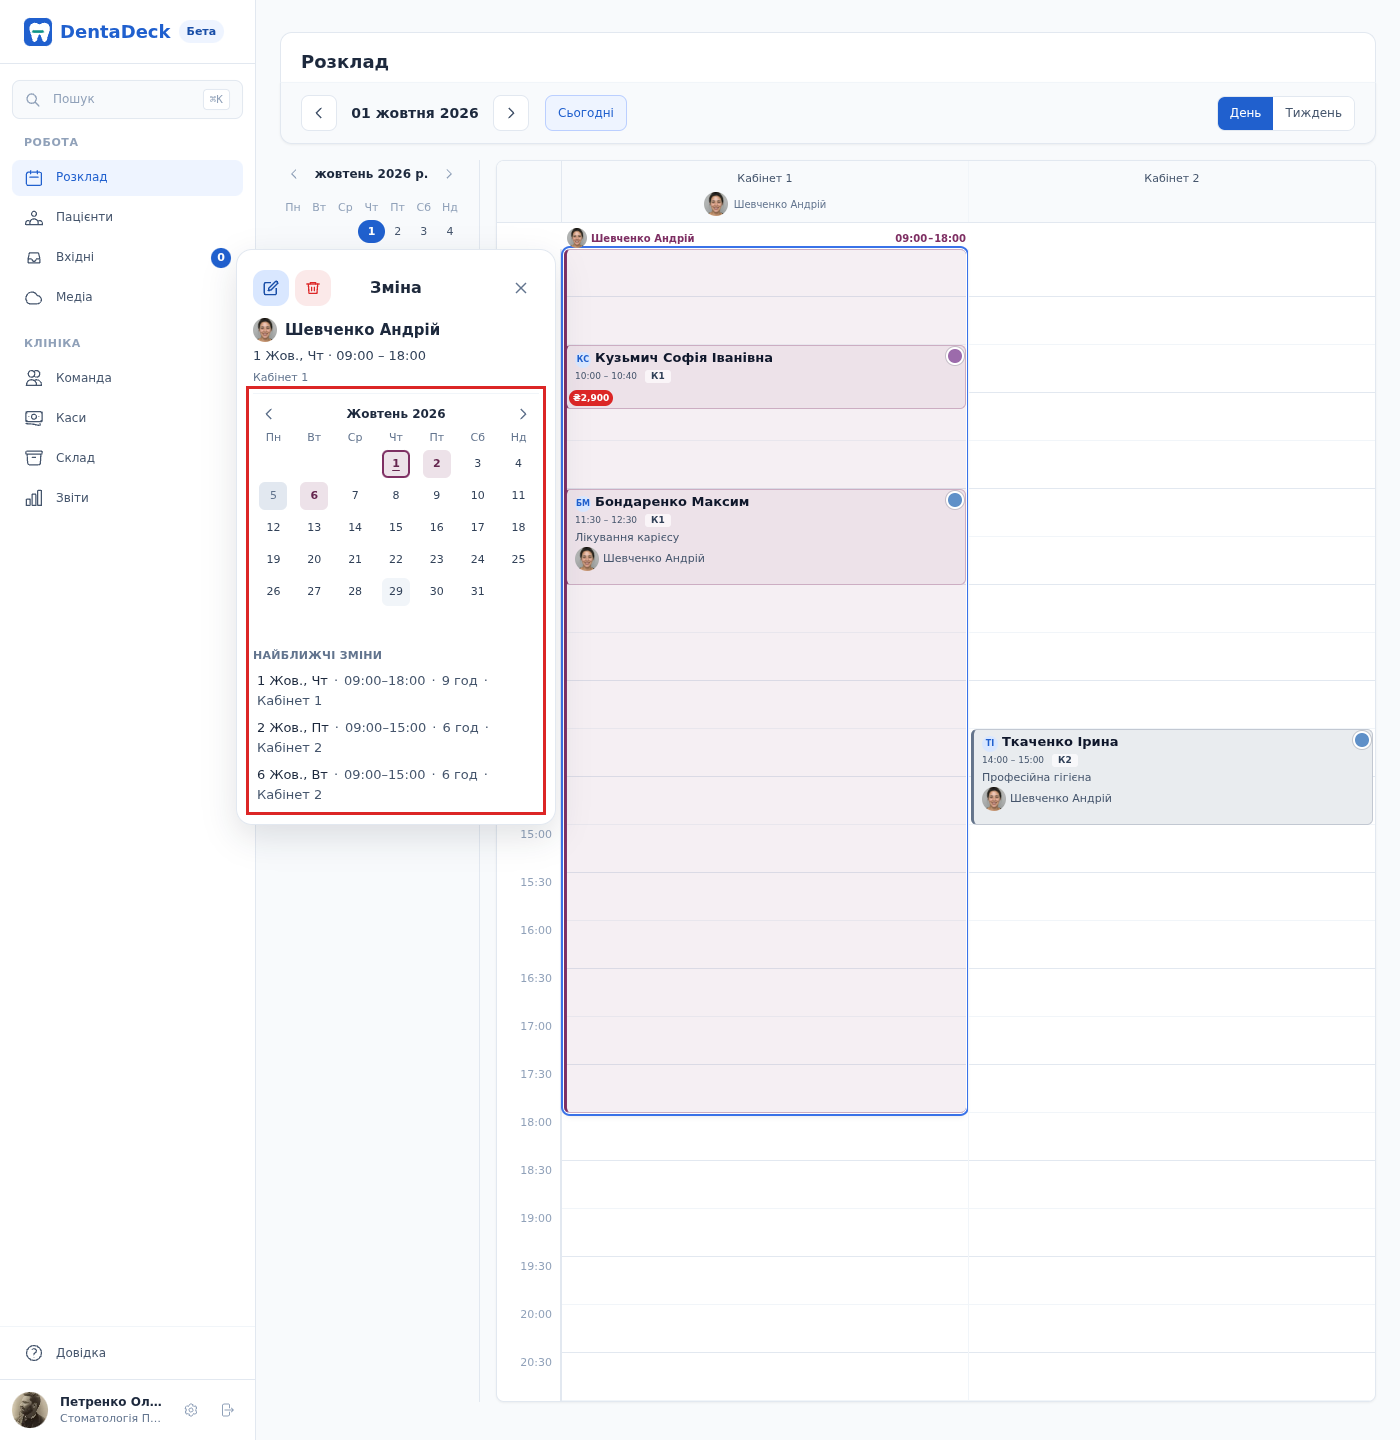Click the blue status dot on Бондаренко Максим appointment
This screenshot has width=1400, height=1440.
point(955,500)
